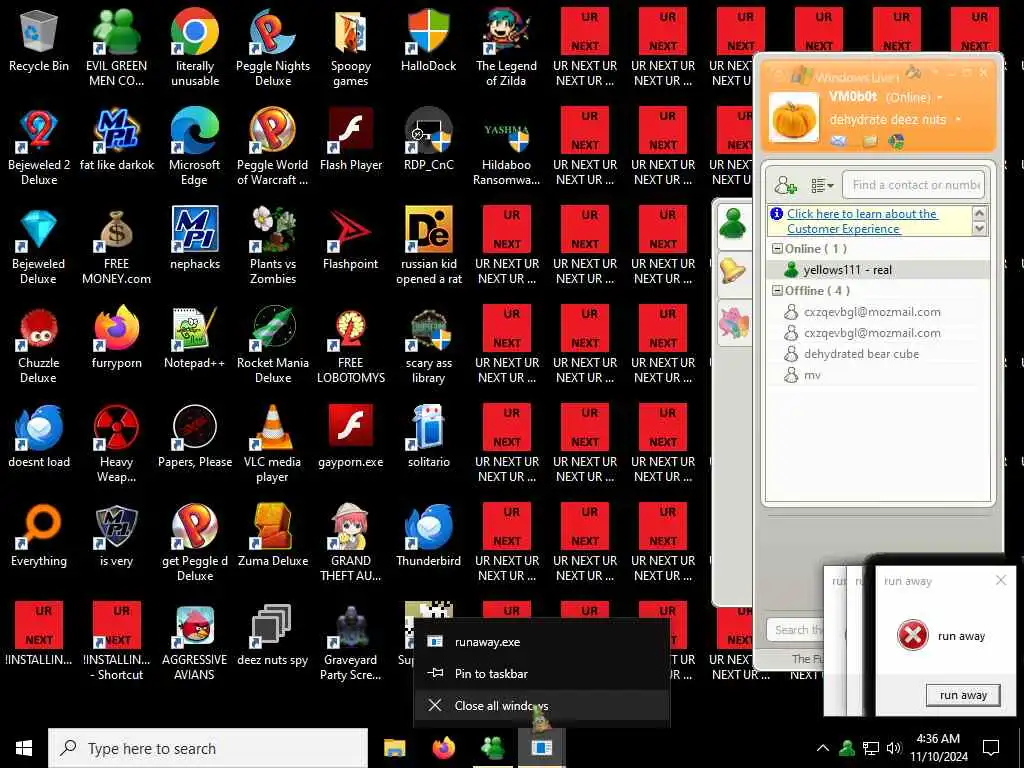Choose runaway.exe in the taskbar jump list

pyautogui.click(x=541, y=642)
